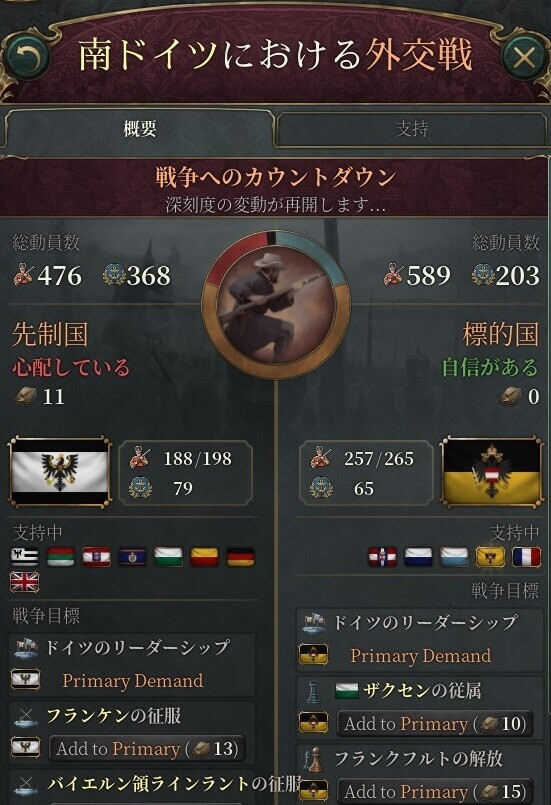Add フランクフルトの解放 to primary demand
This screenshot has width=551, height=805.
tap(435, 791)
